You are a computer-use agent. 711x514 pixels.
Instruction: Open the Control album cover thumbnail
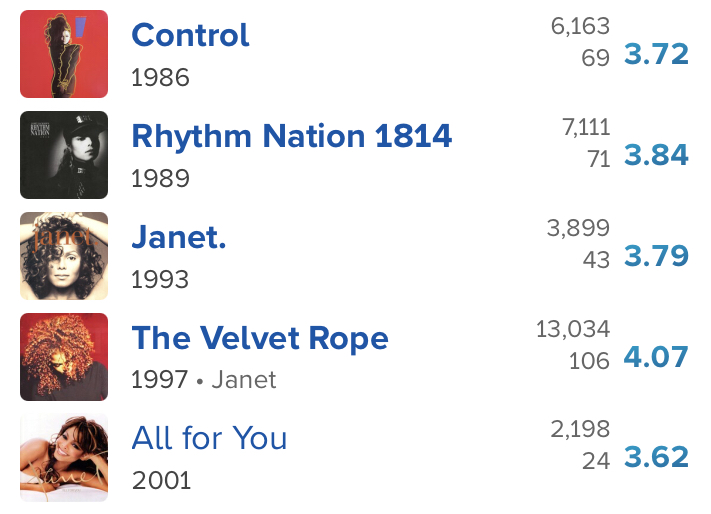64,54
